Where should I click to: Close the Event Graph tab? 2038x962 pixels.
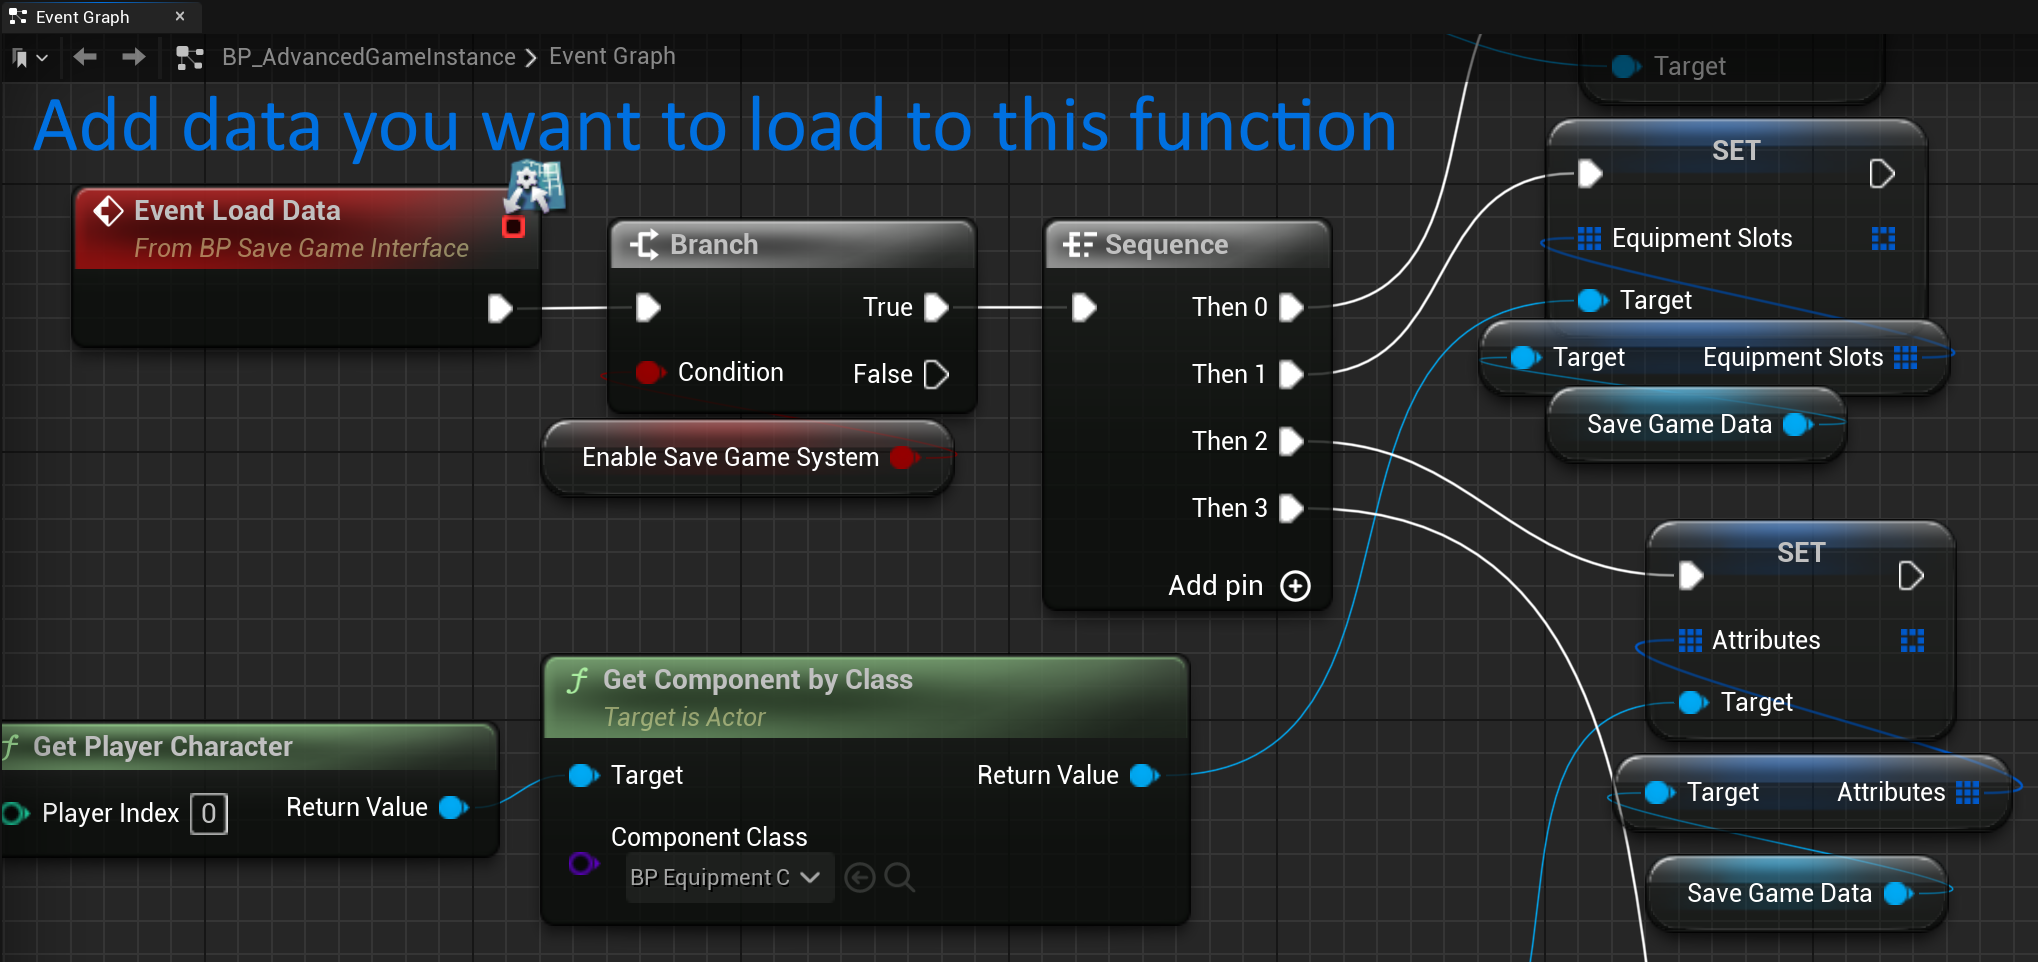(x=180, y=17)
